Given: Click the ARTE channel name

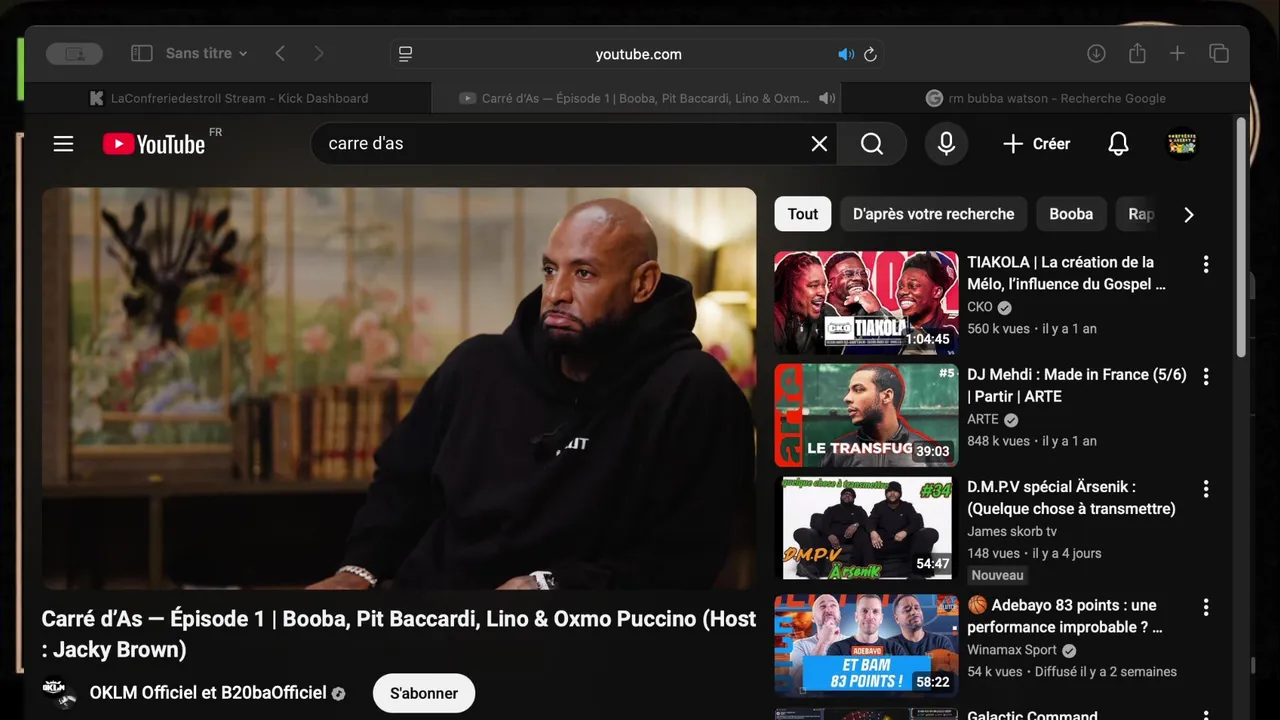Looking at the screenshot, I should [x=983, y=419].
